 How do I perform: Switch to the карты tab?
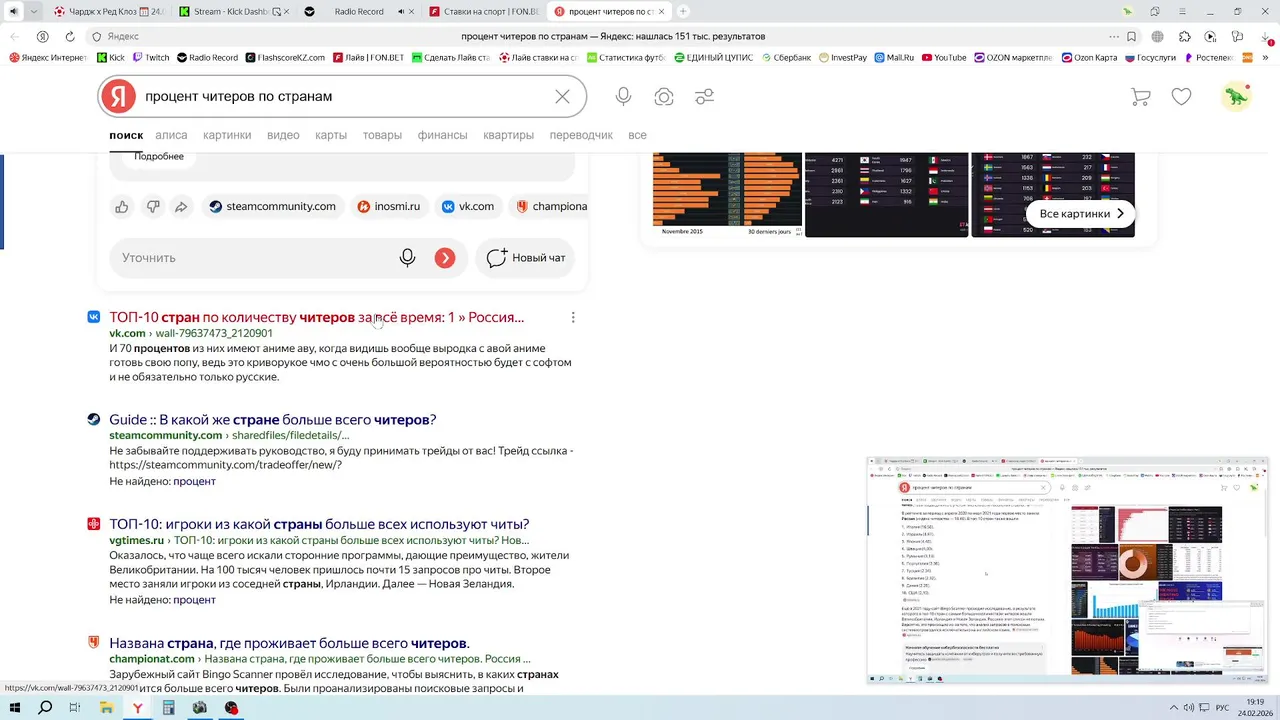[331, 135]
